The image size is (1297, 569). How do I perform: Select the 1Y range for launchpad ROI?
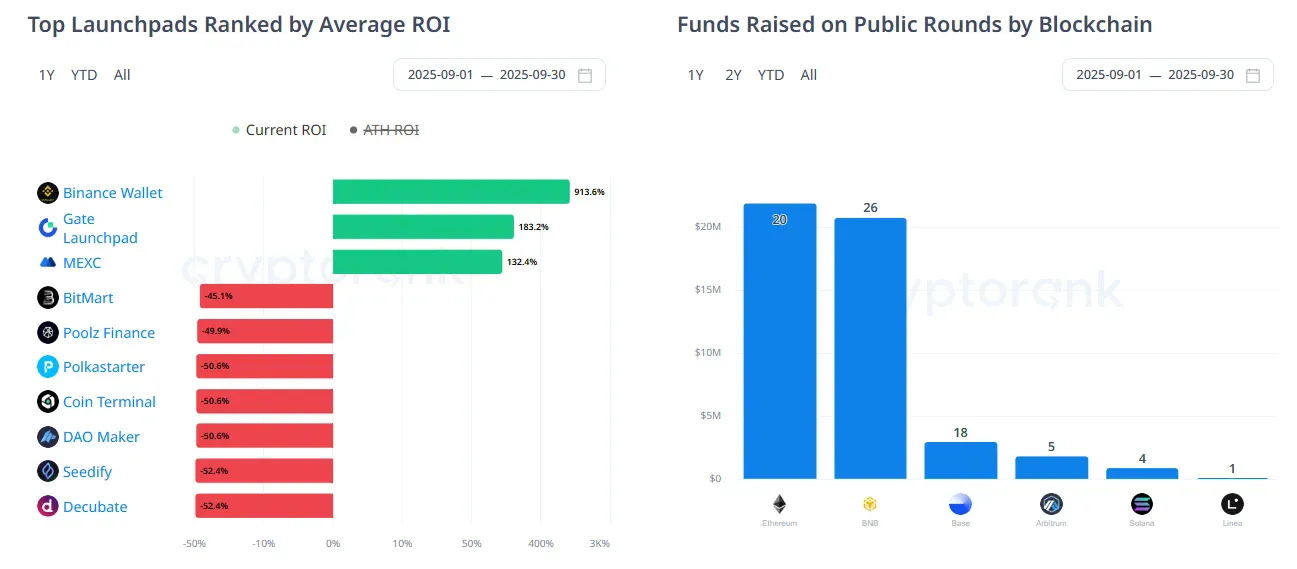coord(47,75)
